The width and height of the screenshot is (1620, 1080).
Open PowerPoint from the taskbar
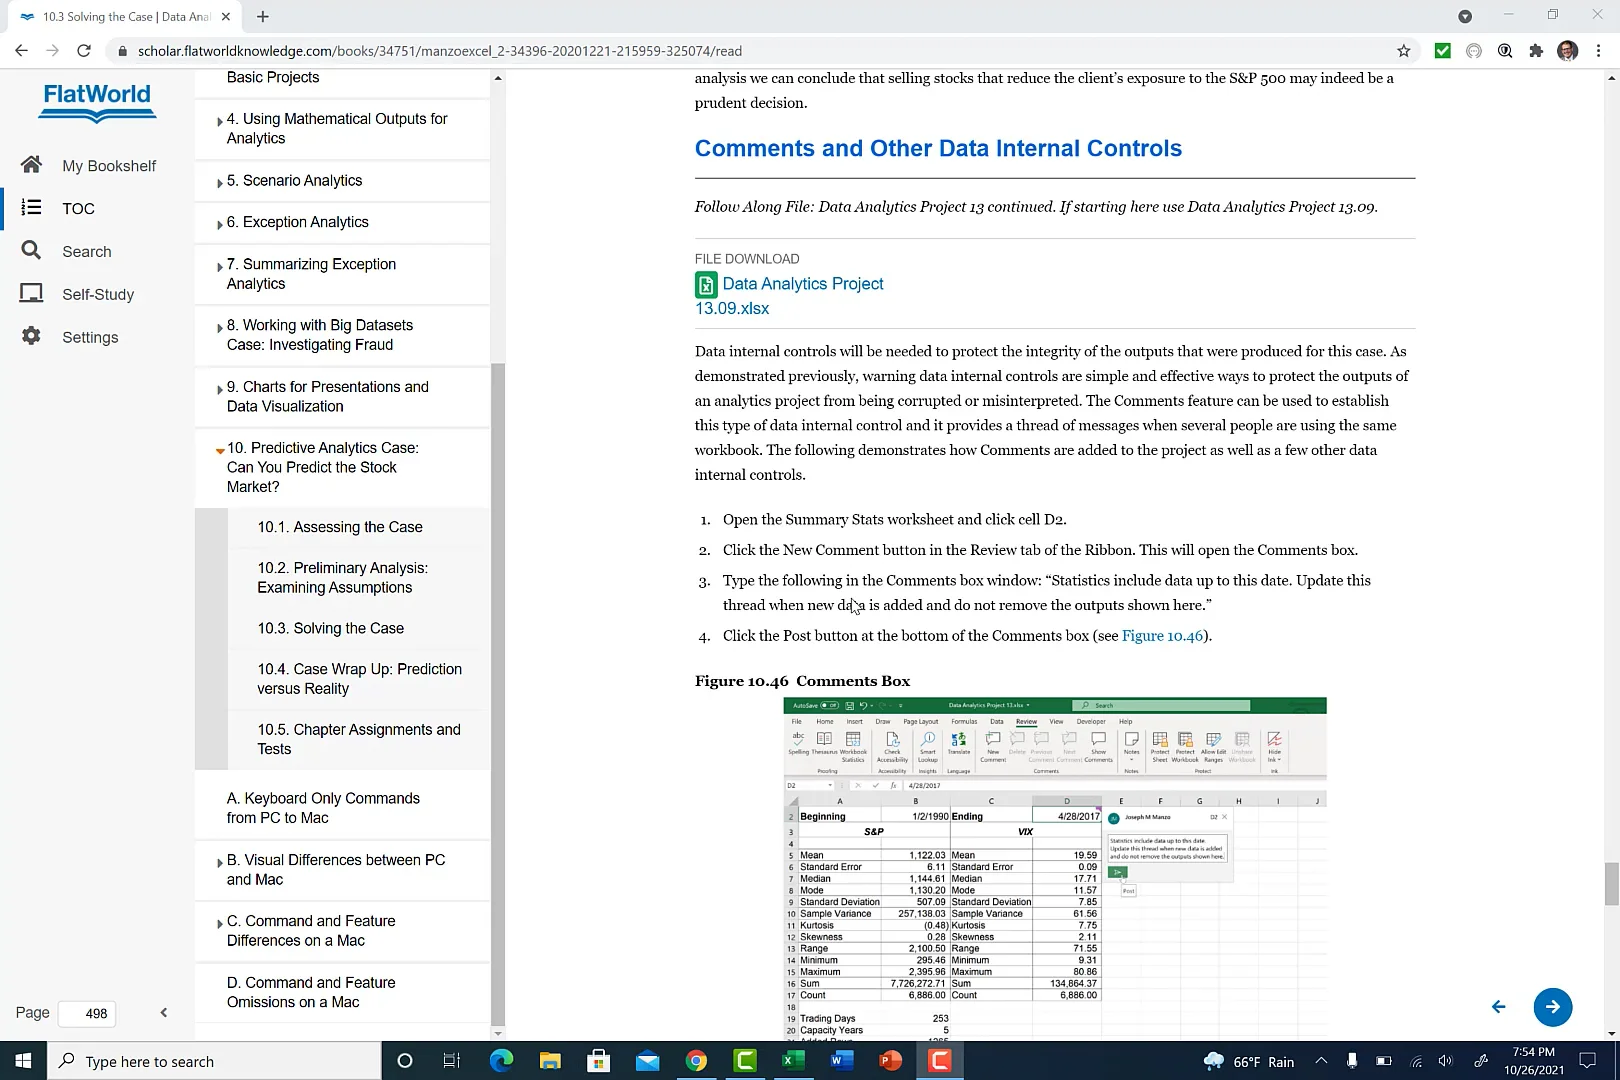click(890, 1061)
